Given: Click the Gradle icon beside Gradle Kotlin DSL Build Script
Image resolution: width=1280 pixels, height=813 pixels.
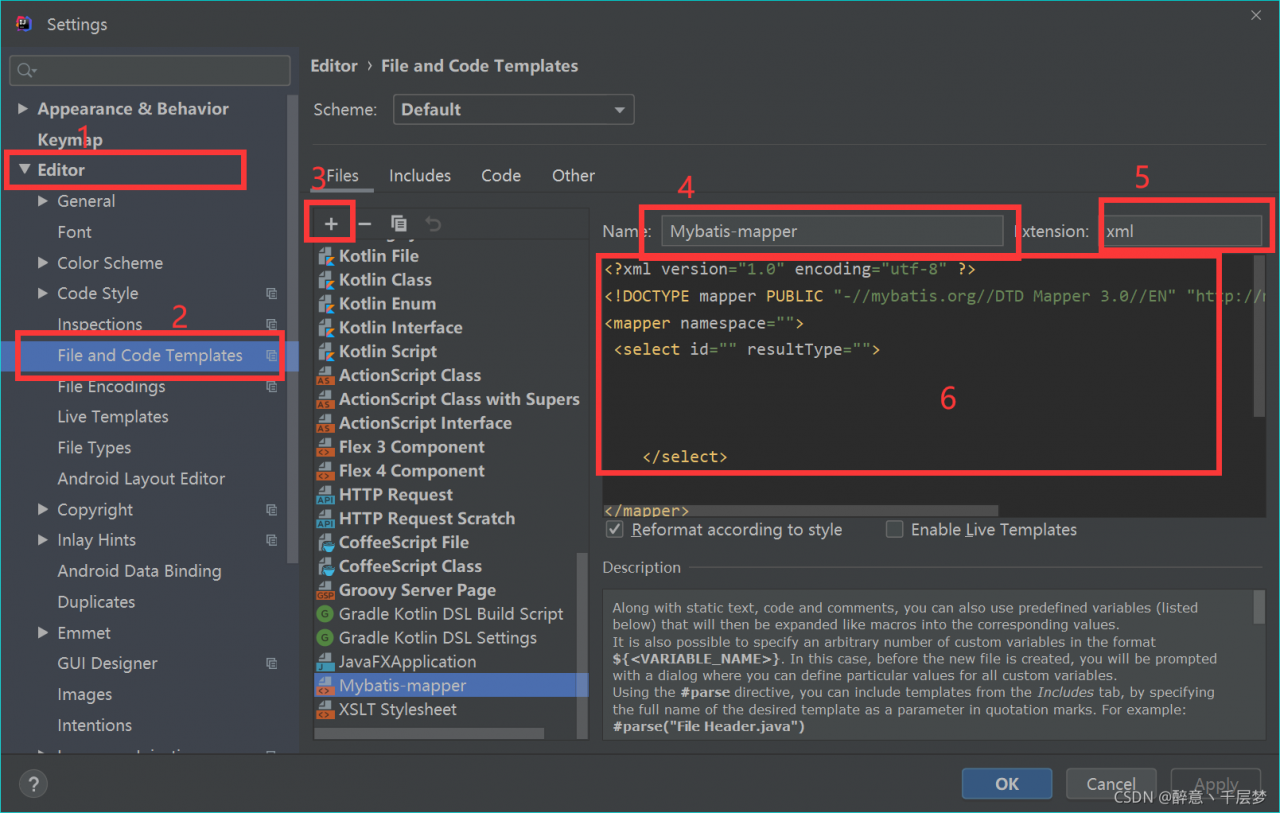Looking at the screenshot, I should pyautogui.click(x=326, y=614).
